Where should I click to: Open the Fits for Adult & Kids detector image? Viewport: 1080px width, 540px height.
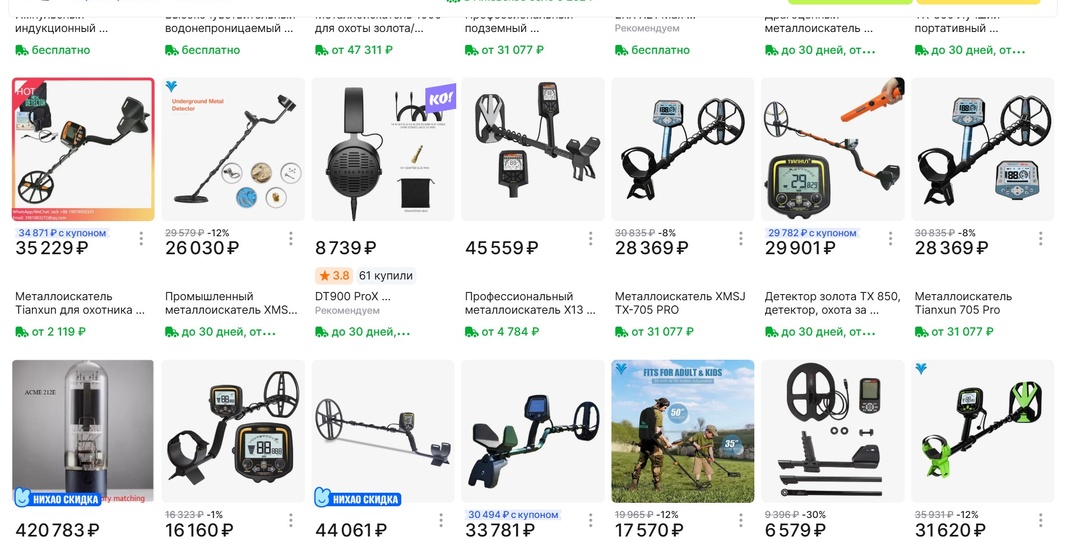(683, 431)
